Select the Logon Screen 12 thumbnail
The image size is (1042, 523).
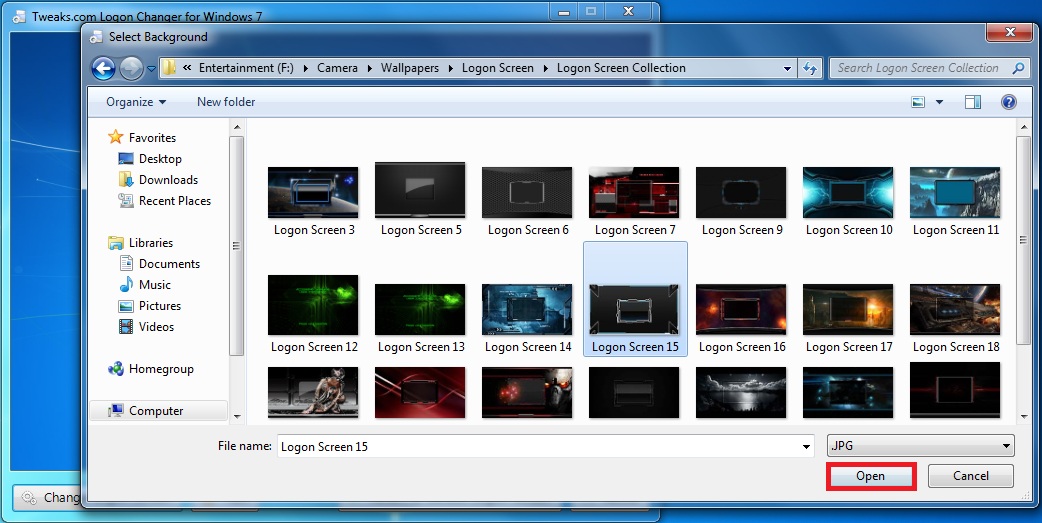click(x=313, y=305)
